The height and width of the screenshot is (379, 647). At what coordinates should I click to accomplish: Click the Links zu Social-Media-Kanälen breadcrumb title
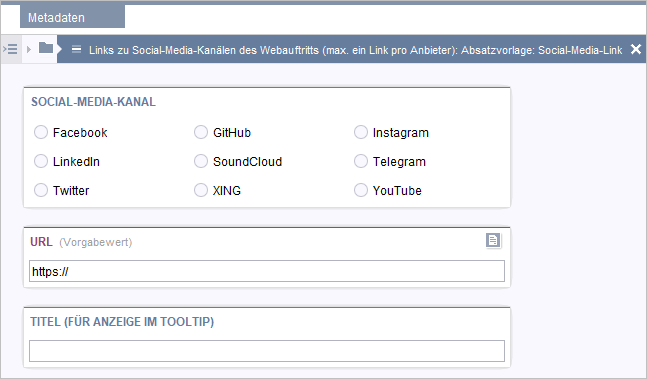355,50
